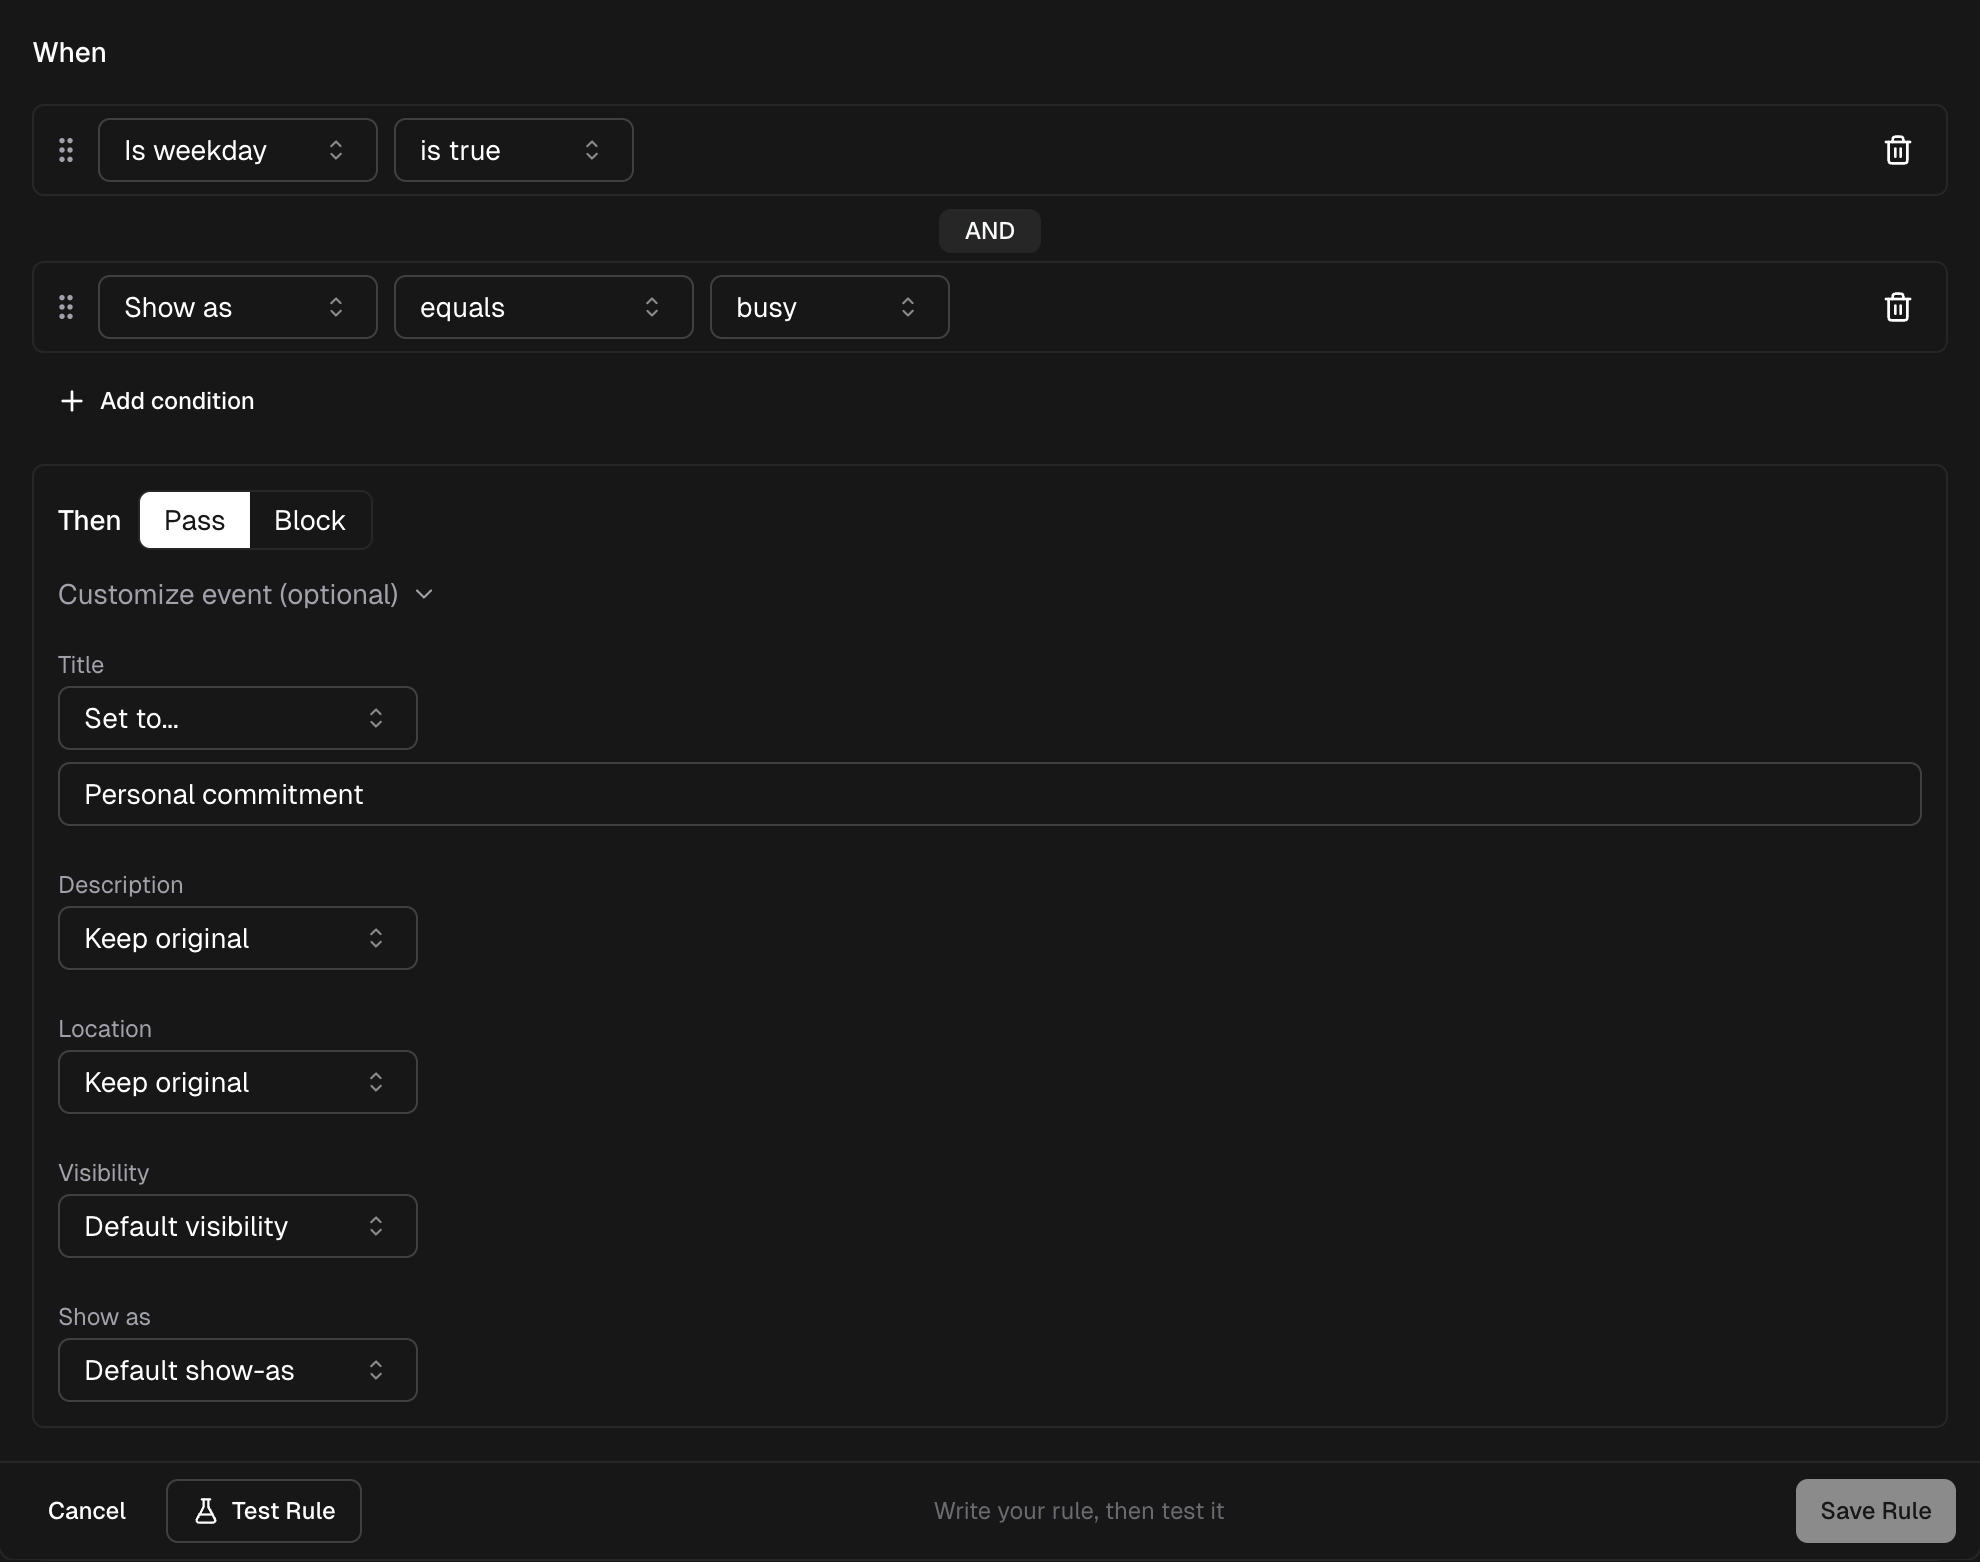This screenshot has width=1980, height=1562.
Task: Collapse the Customize event (optional) section
Action: tap(246, 594)
